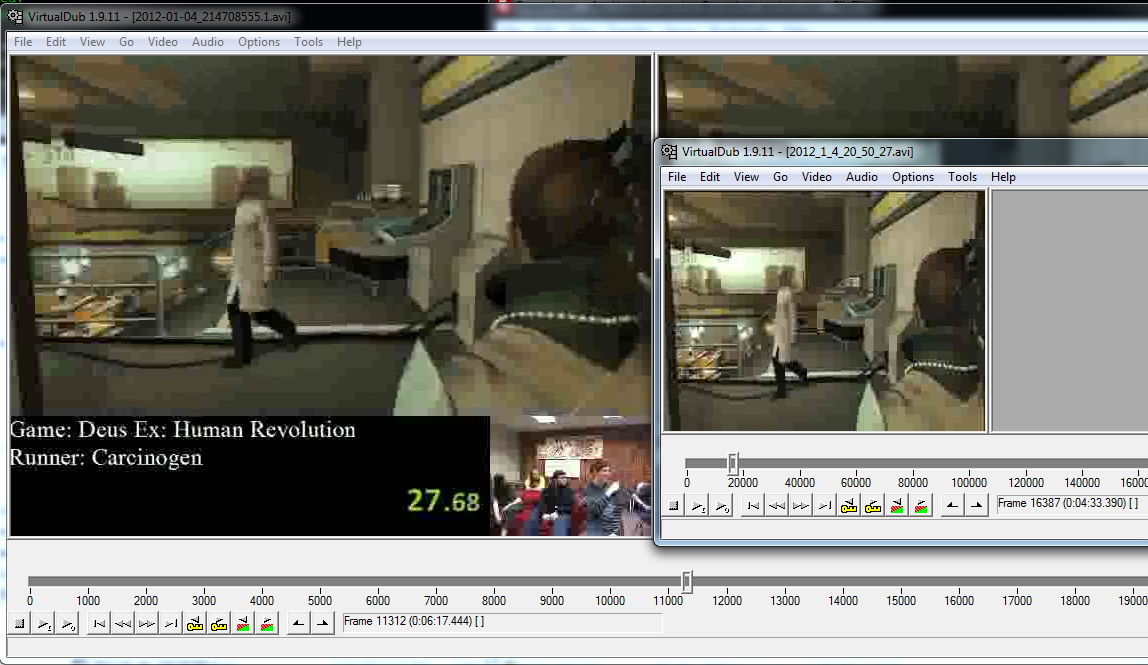The width and height of the screenshot is (1148, 665).
Task: Click the Frame 16387 position field
Action: [x=1072, y=504]
